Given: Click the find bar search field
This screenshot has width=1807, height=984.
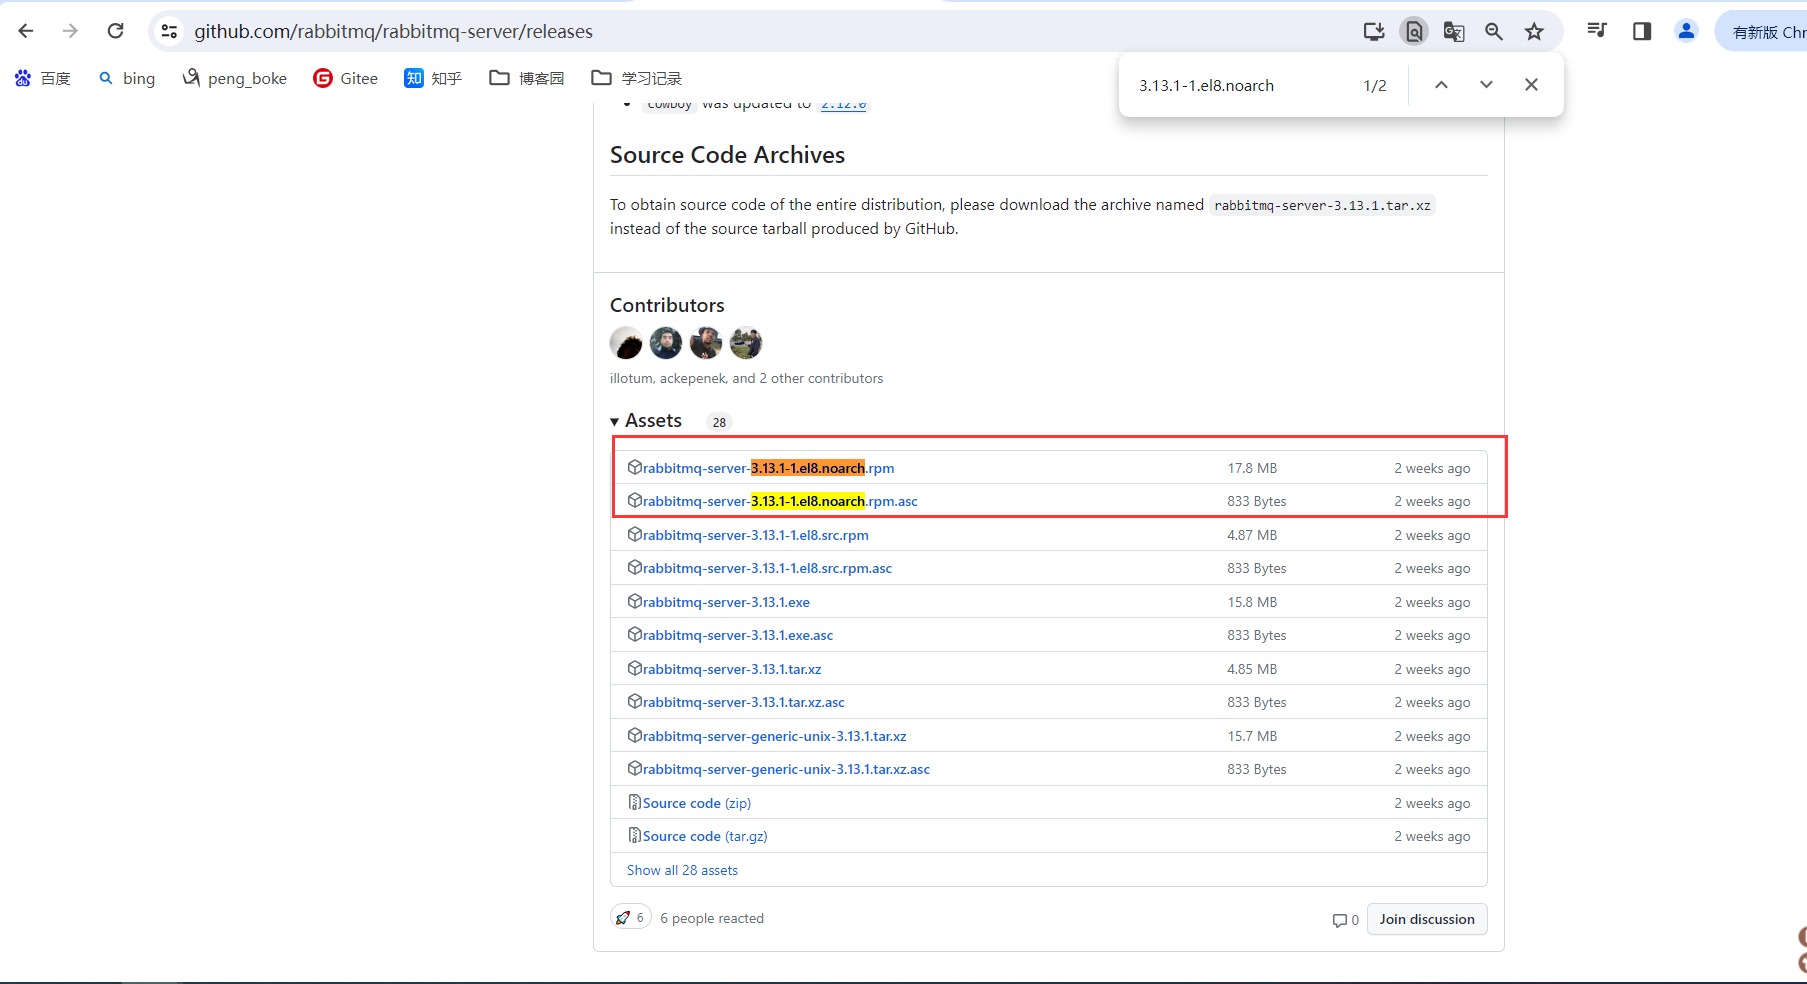Looking at the screenshot, I should pyautogui.click(x=1240, y=86).
